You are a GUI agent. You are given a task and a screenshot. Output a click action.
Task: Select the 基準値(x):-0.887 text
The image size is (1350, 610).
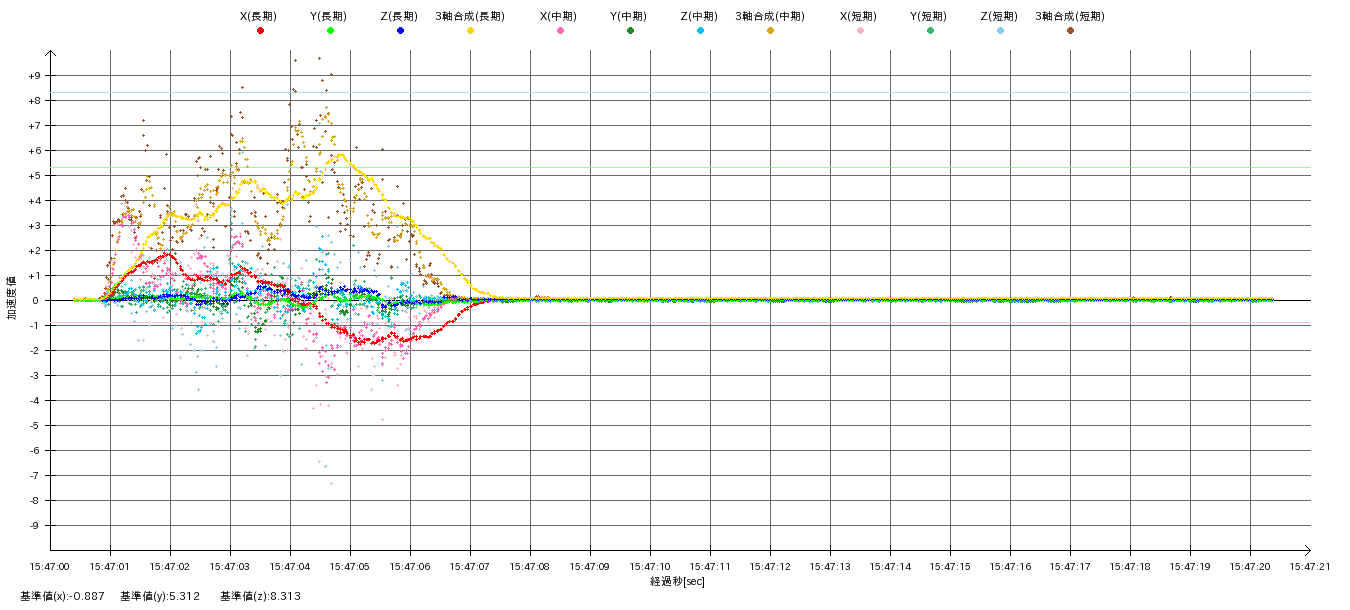(x=62, y=596)
